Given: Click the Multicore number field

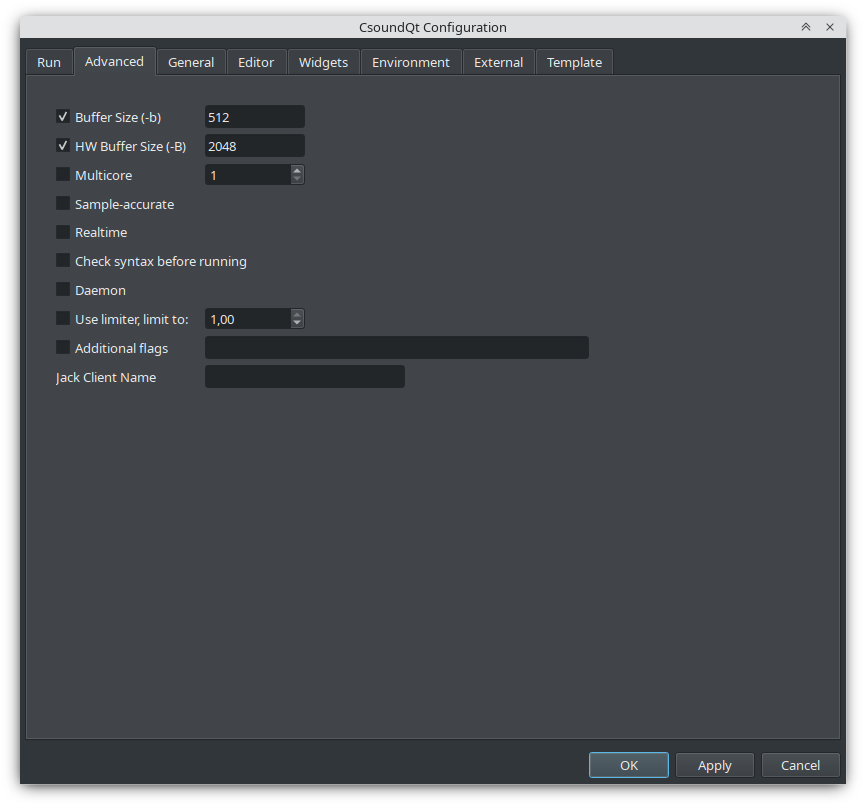Looking at the screenshot, I should (247, 175).
